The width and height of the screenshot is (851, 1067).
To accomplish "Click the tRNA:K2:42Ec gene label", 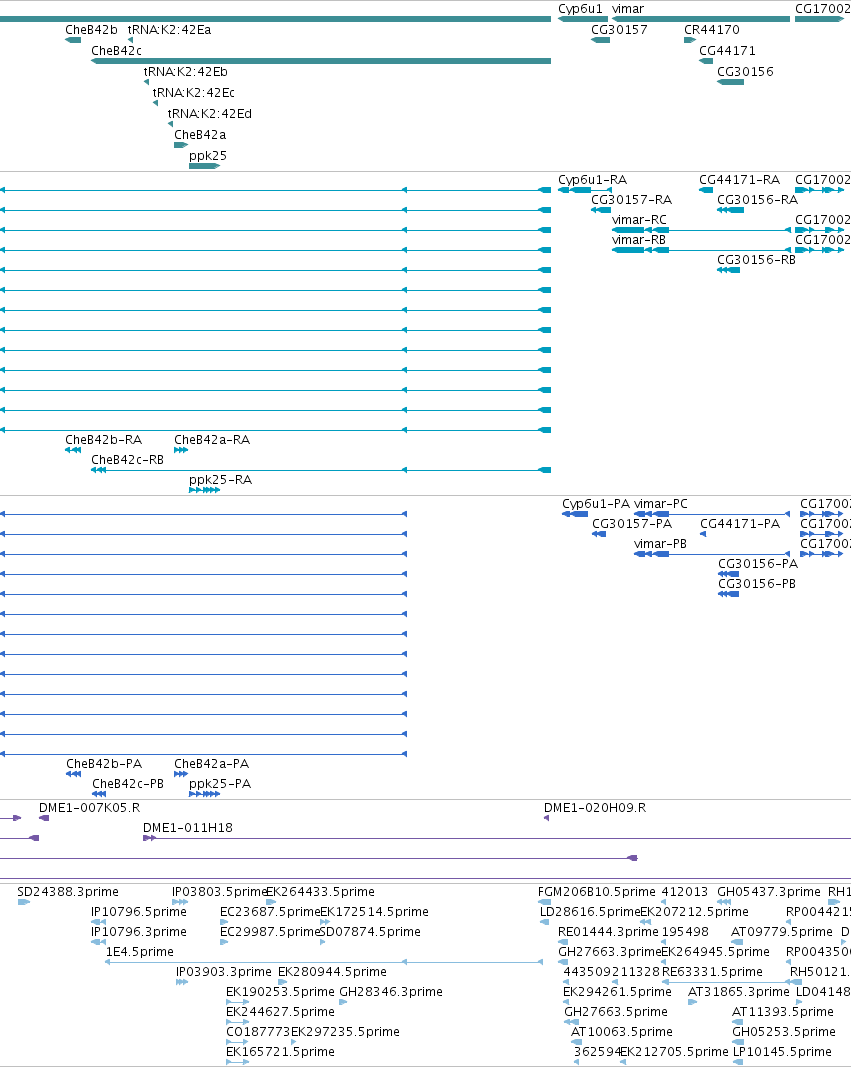I will click(x=194, y=93).
